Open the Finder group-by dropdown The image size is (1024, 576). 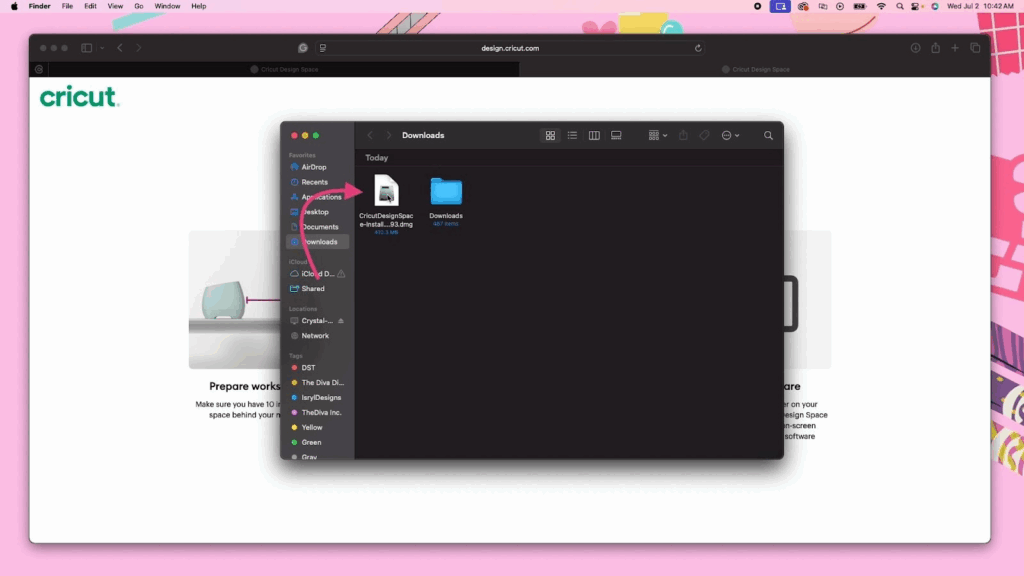(657, 135)
